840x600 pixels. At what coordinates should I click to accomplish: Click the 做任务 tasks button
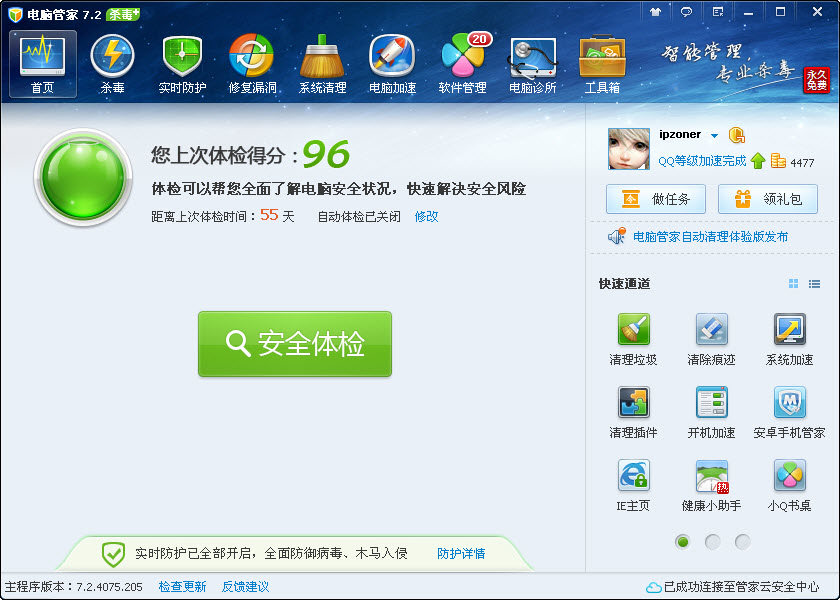click(656, 199)
